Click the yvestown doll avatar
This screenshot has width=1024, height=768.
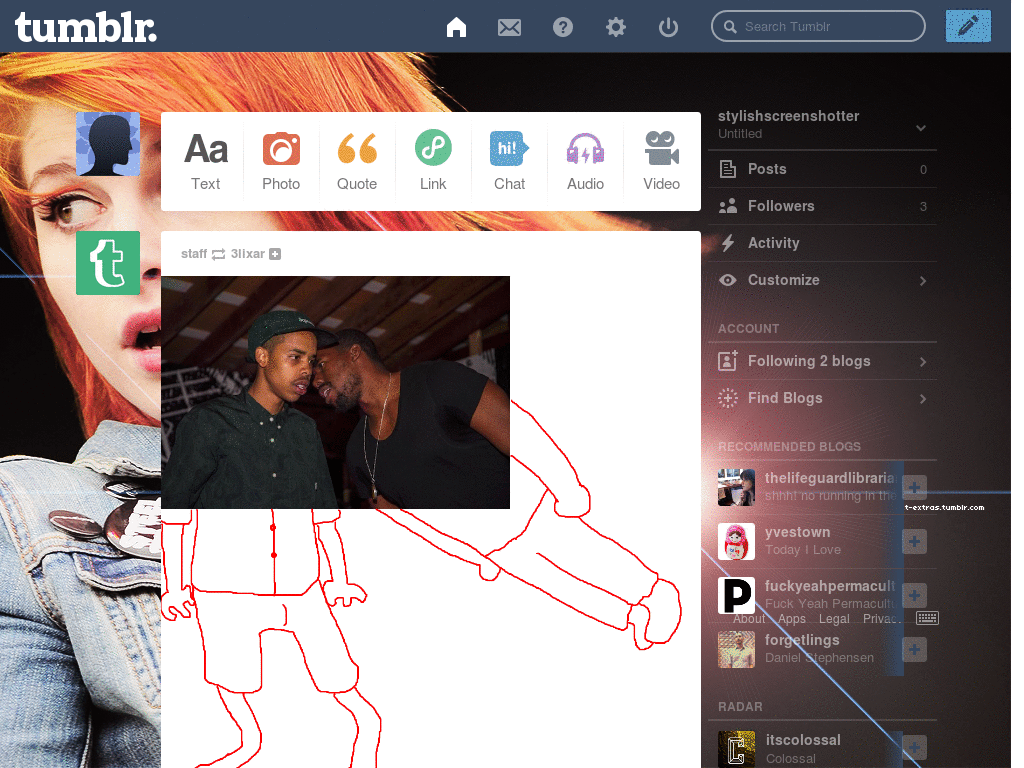coord(736,541)
